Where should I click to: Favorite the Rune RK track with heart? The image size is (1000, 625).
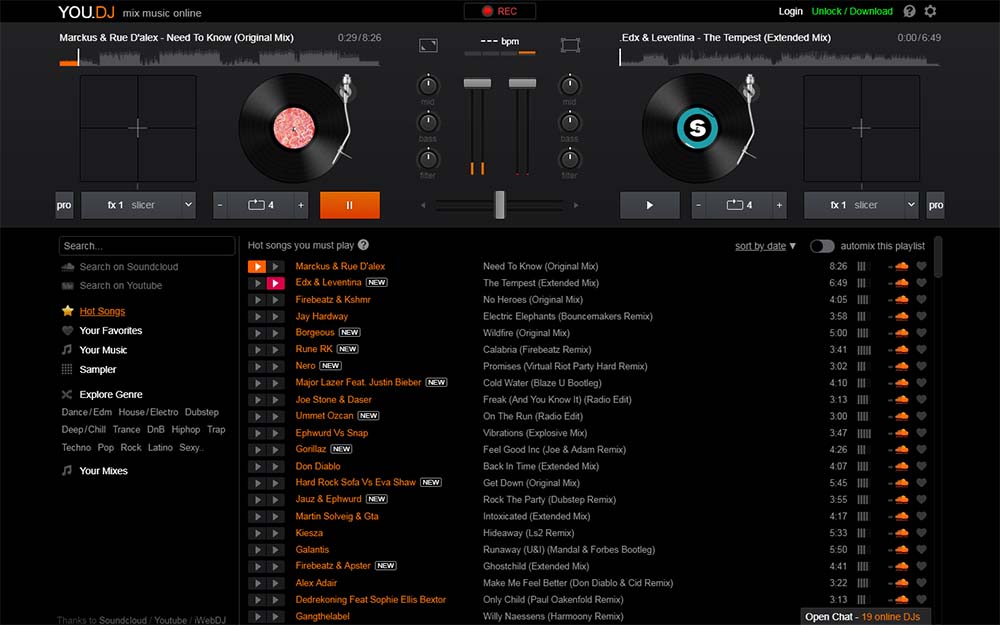[x=921, y=349]
